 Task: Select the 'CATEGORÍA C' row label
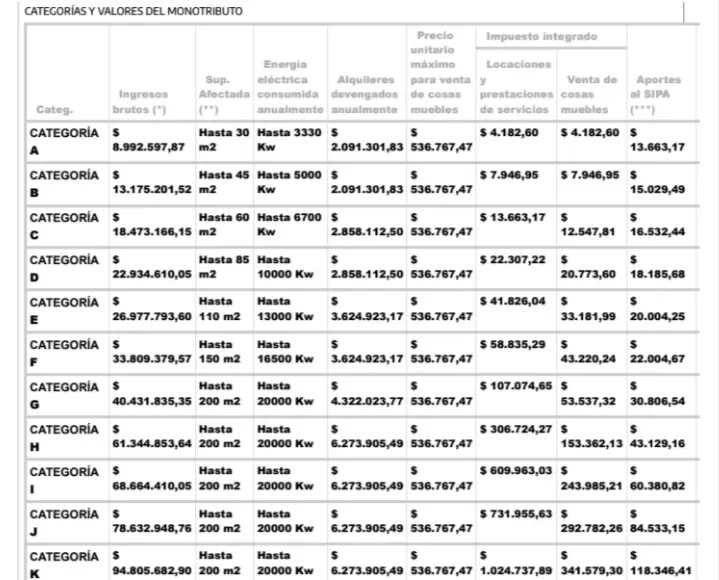(x=64, y=226)
